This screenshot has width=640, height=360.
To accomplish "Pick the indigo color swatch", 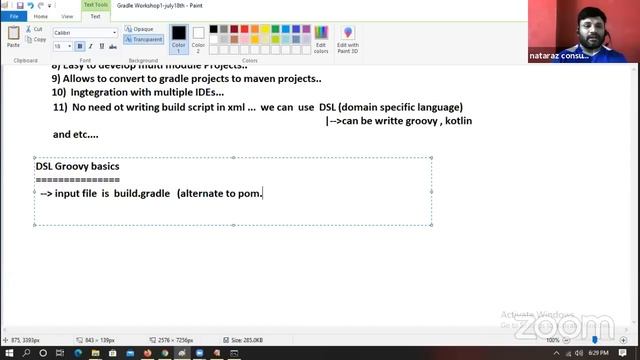I will (x=296, y=29).
